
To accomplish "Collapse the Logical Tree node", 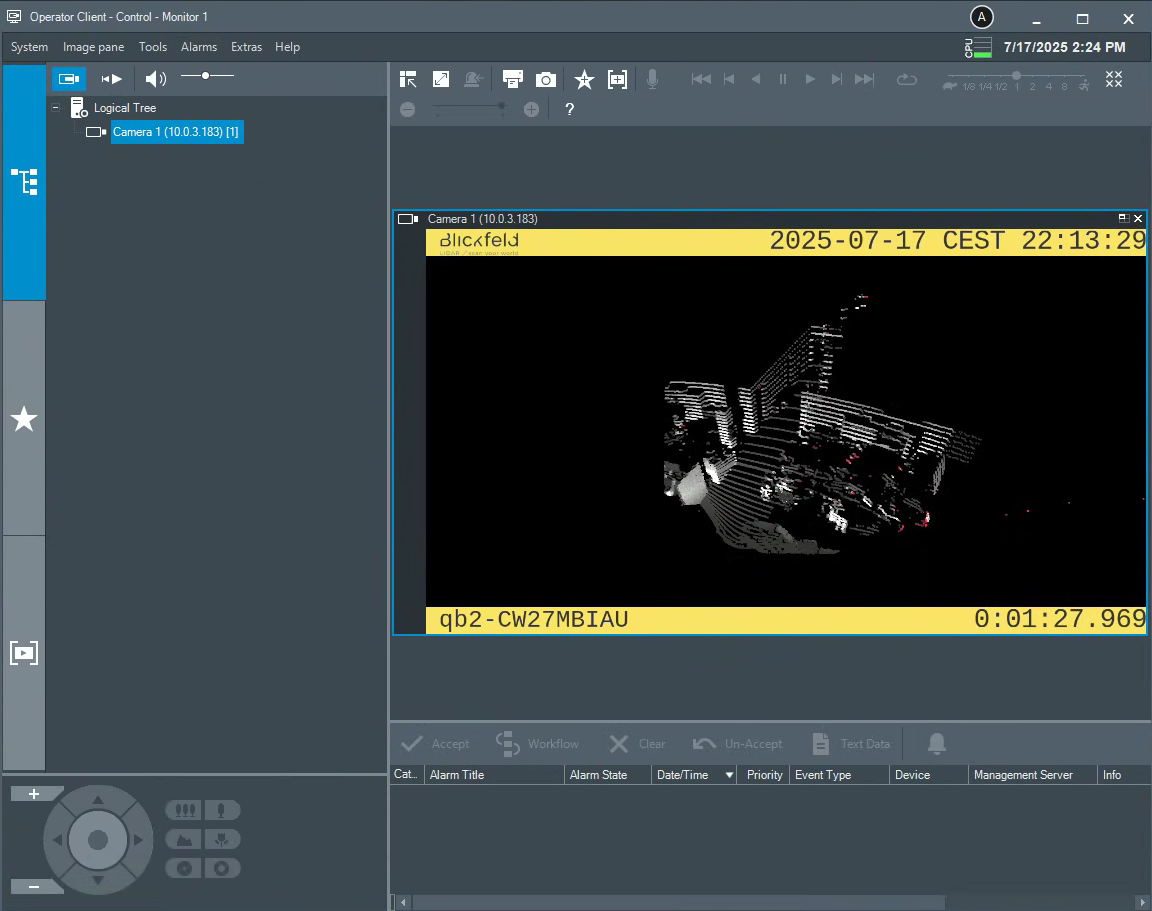I will [x=56, y=108].
